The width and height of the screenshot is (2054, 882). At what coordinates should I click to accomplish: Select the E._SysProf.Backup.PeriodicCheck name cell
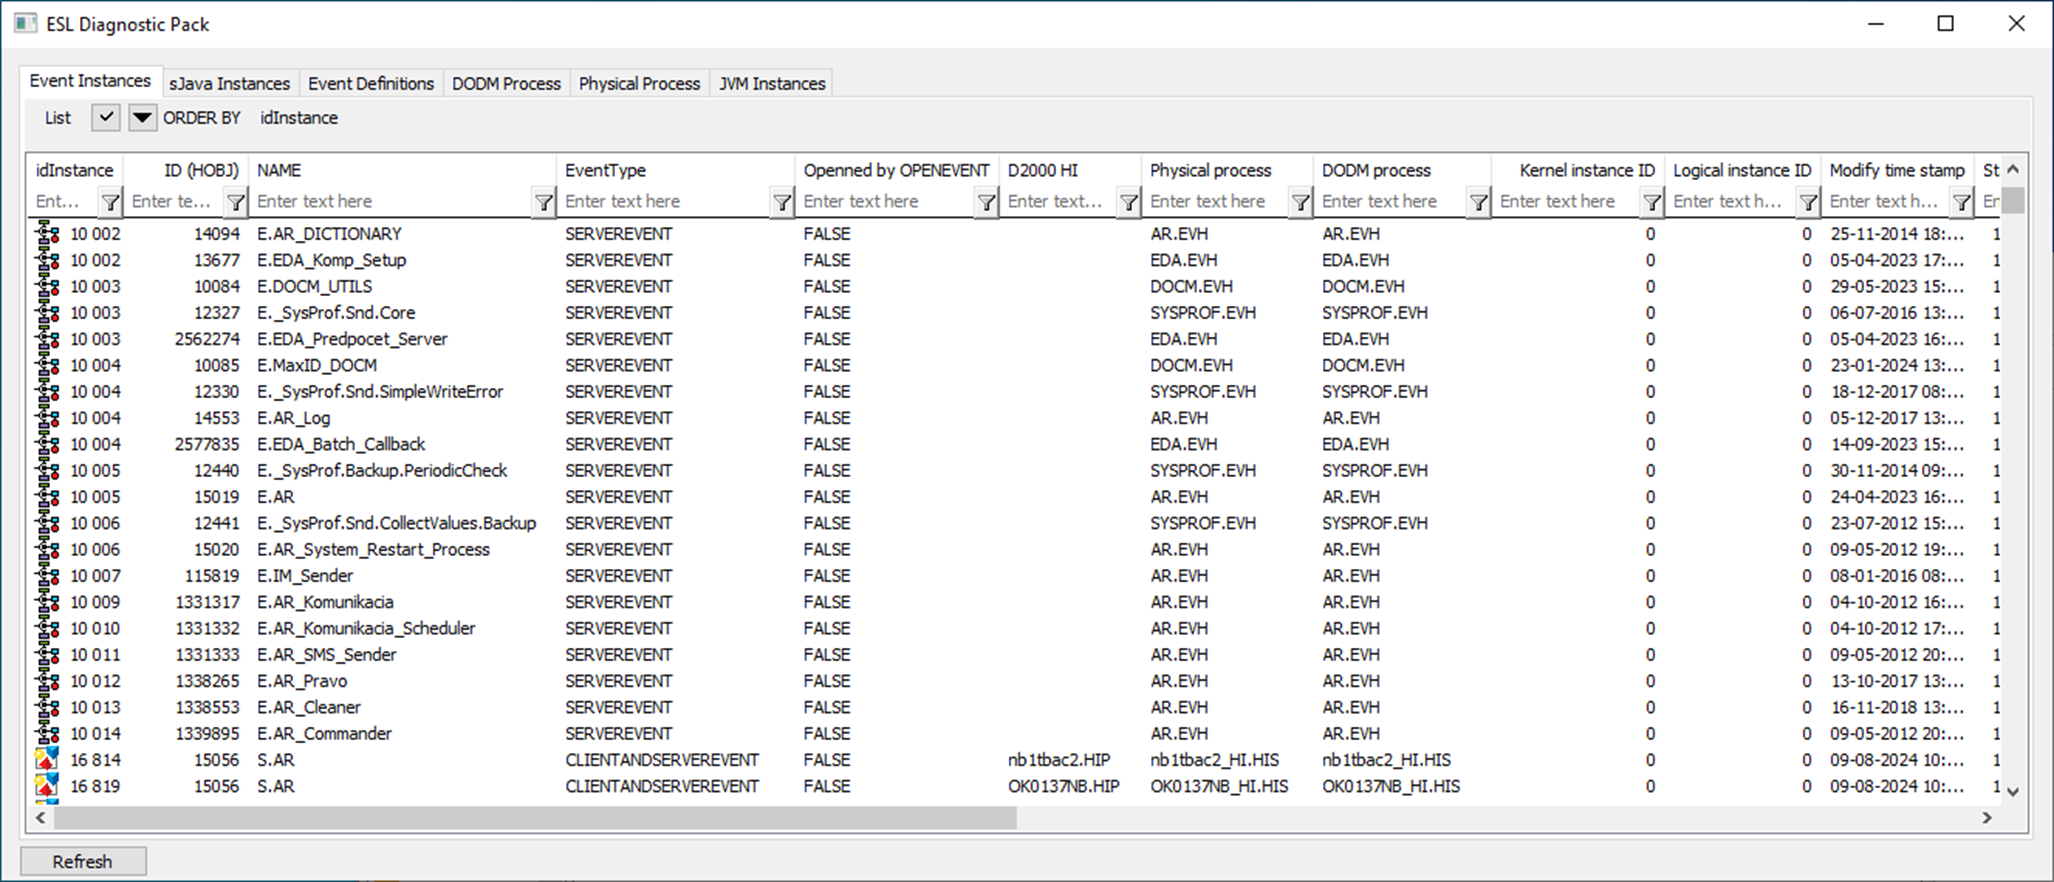(382, 471)
